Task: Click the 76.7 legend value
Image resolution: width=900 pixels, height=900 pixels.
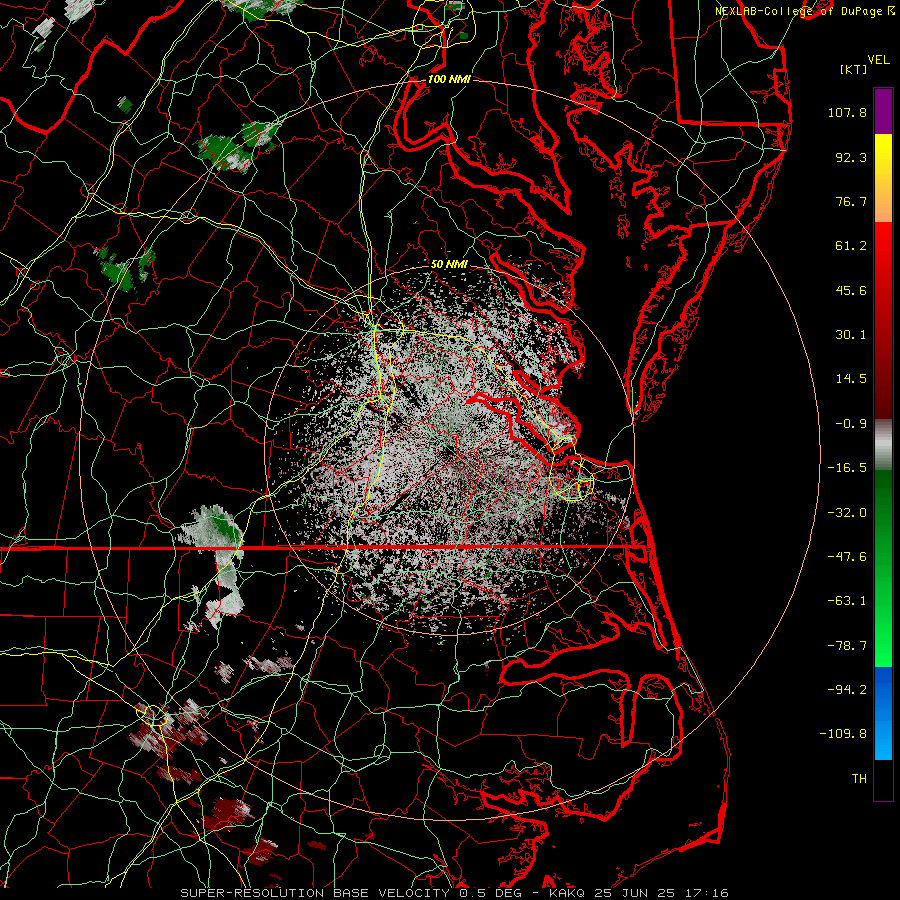Action: tap(851, 201)
